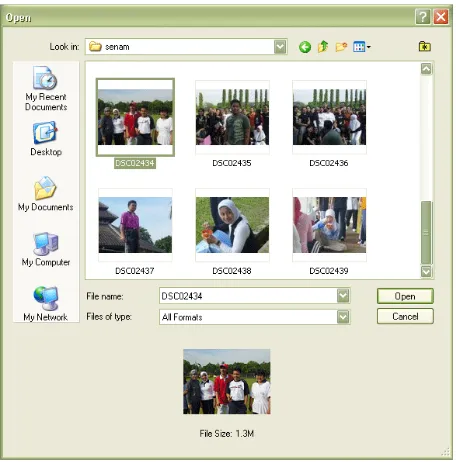
Task: Open My Network places
Action: tap(46, 304)
